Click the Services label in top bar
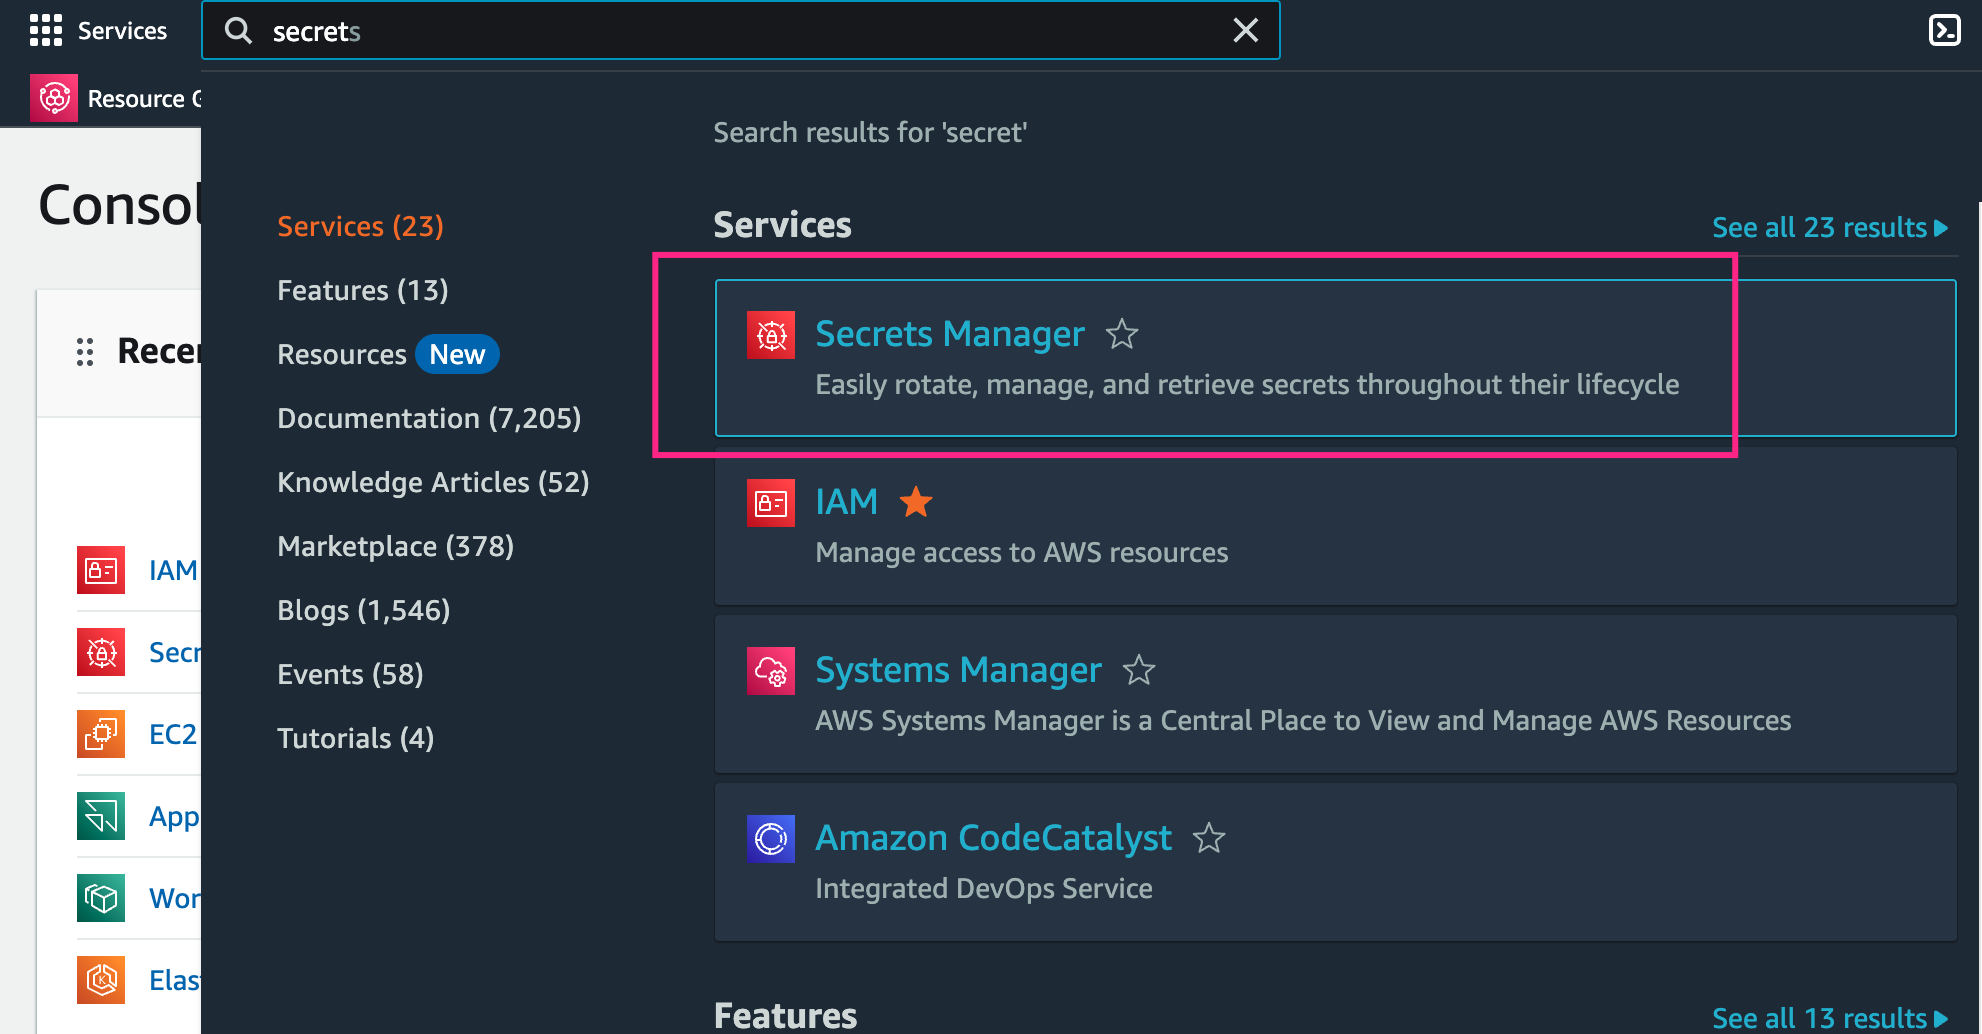Screen dimensions: 1982x1034 [122, 31]
